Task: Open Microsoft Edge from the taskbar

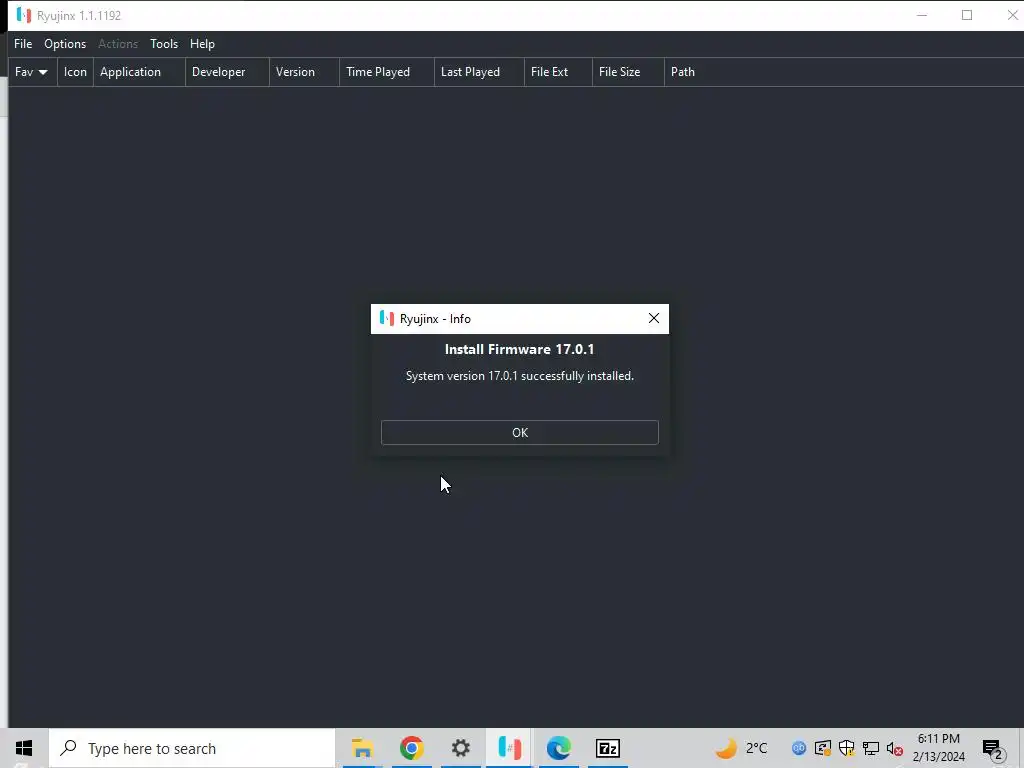Action: [559, 748]
